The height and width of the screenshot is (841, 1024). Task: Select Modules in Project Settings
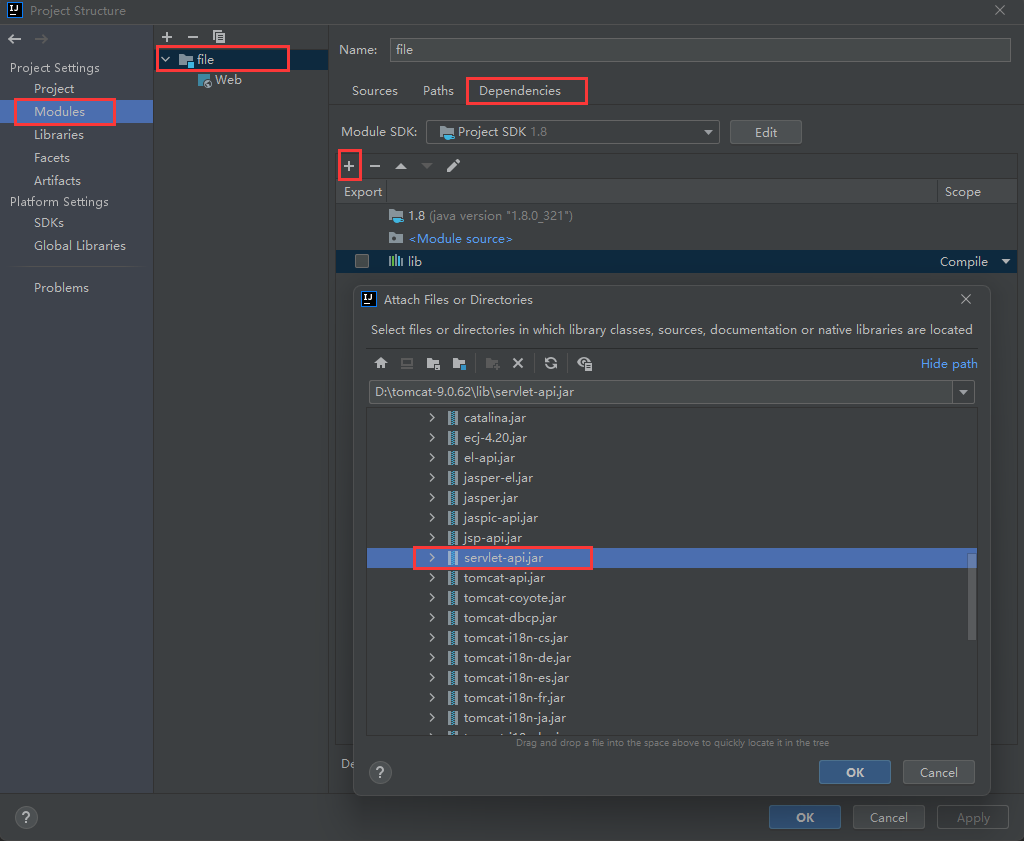59,112
